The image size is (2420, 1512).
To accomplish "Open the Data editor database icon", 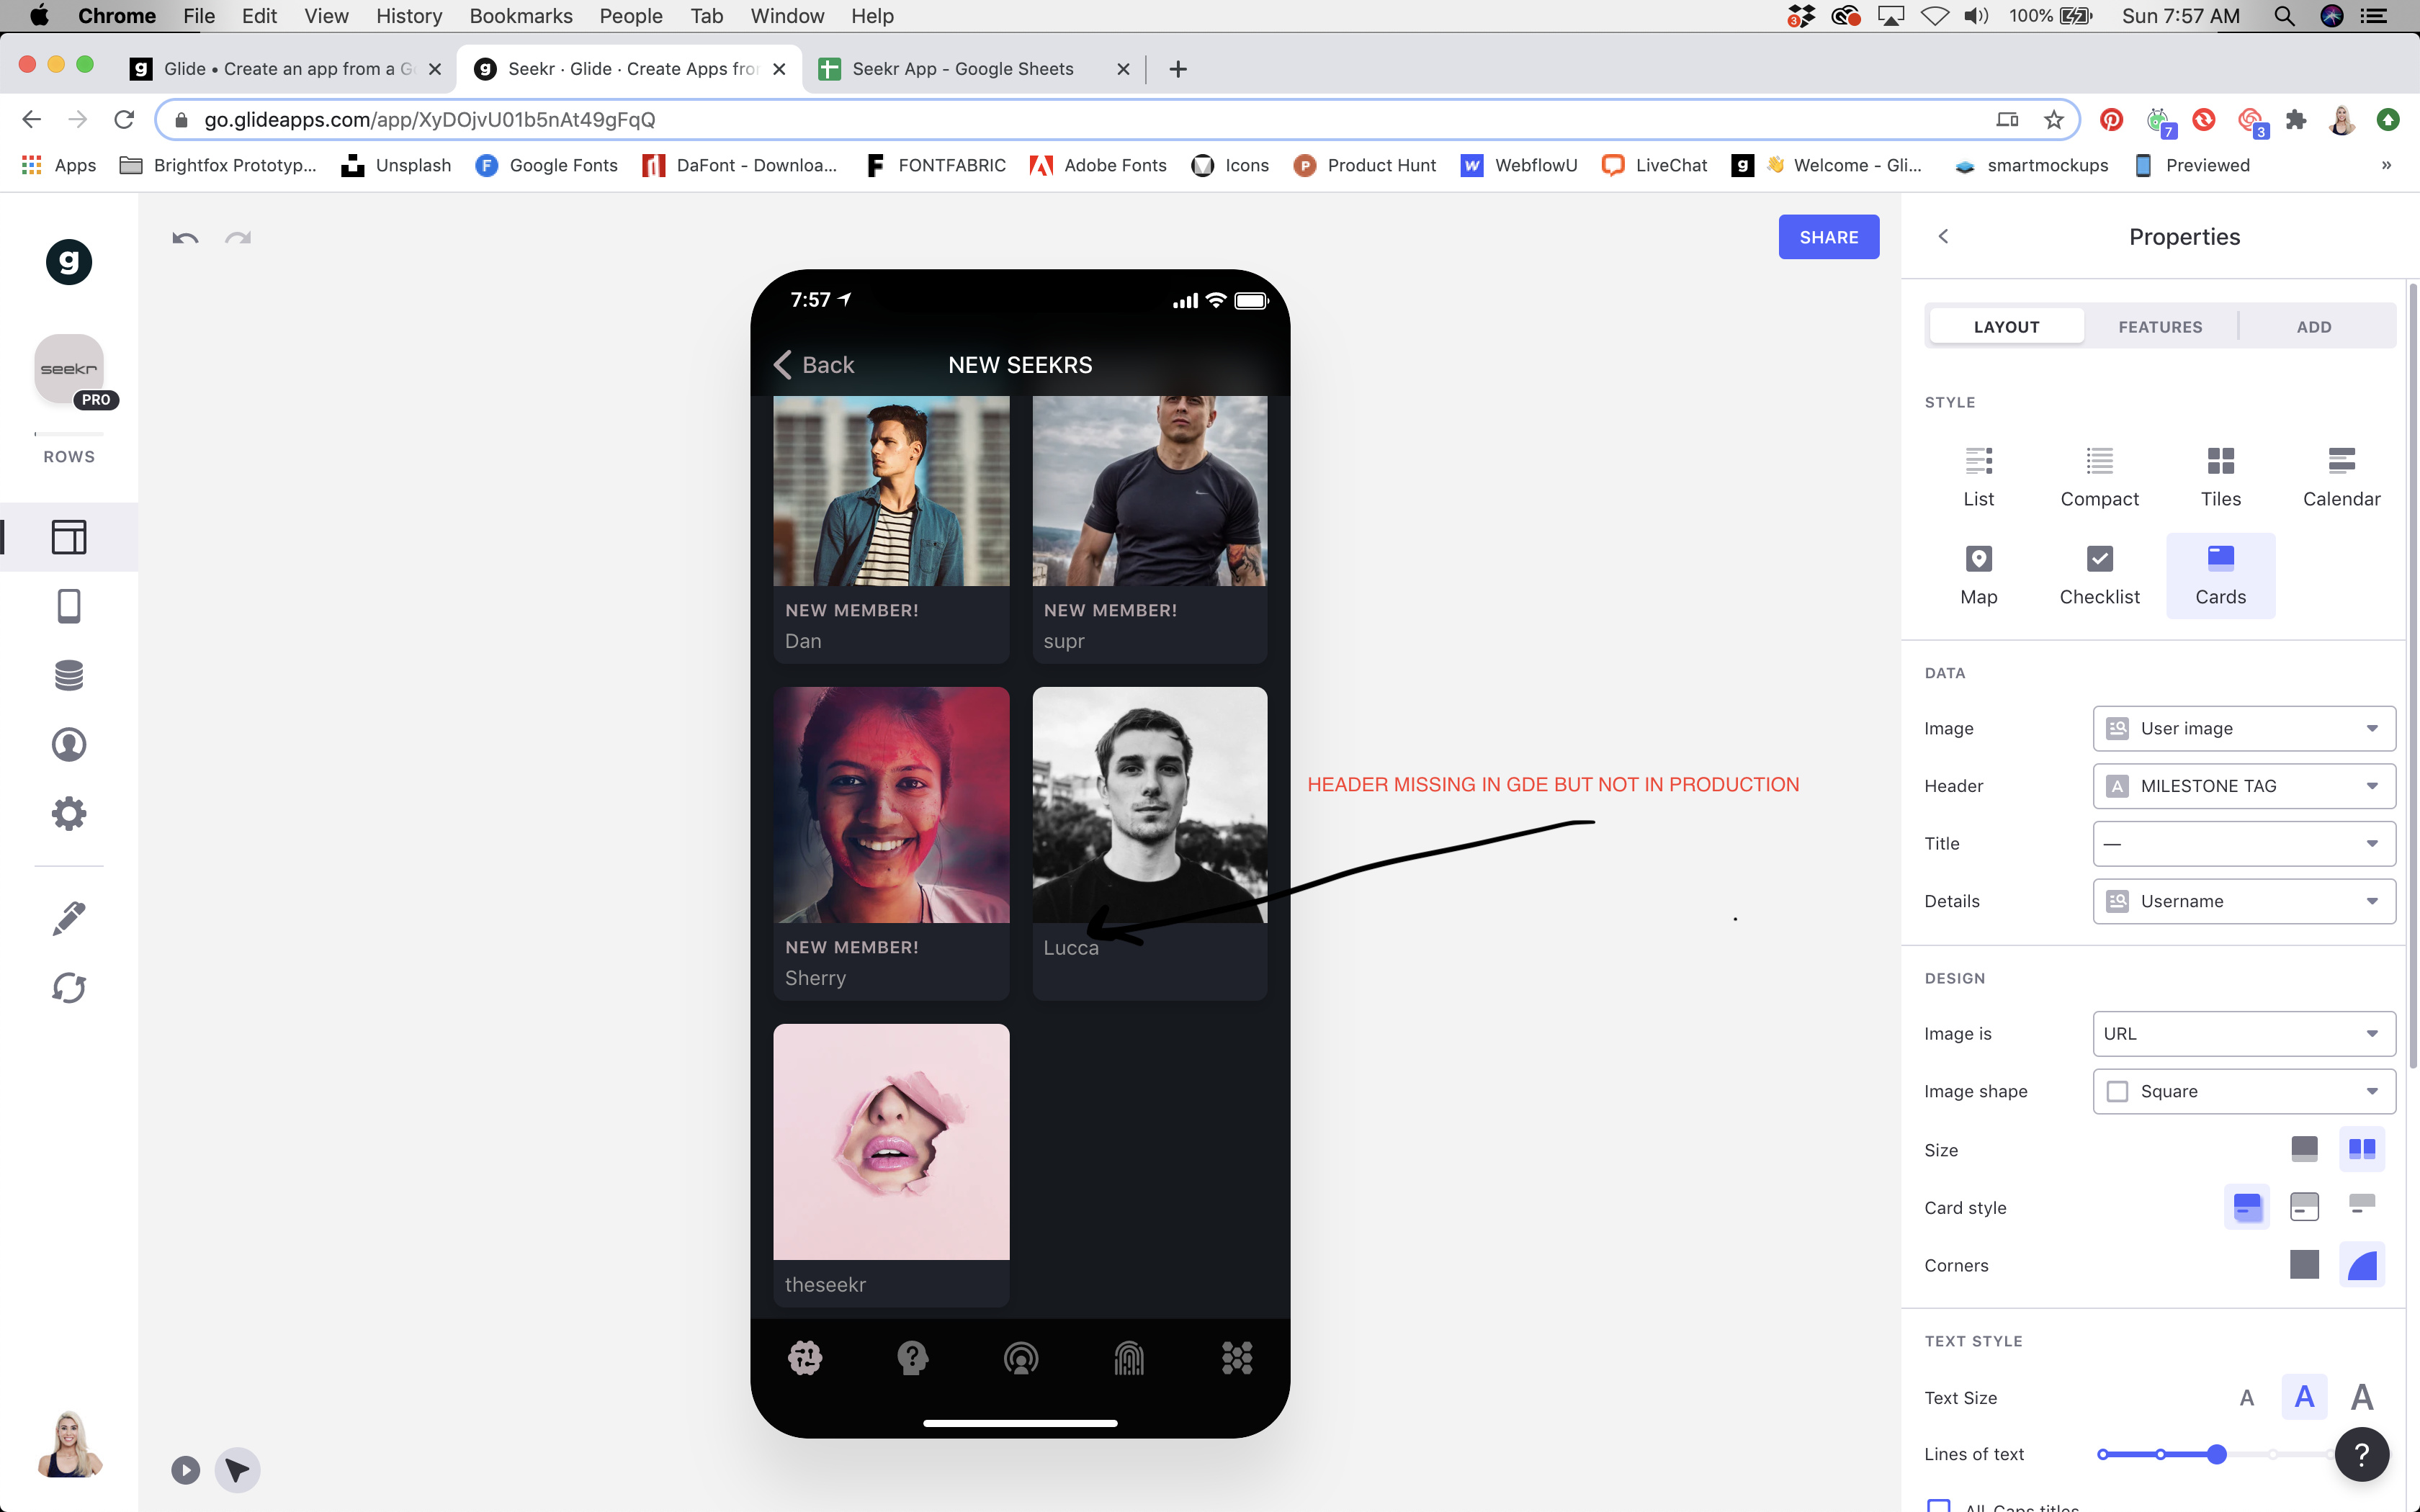I will [x=68, y=675].
